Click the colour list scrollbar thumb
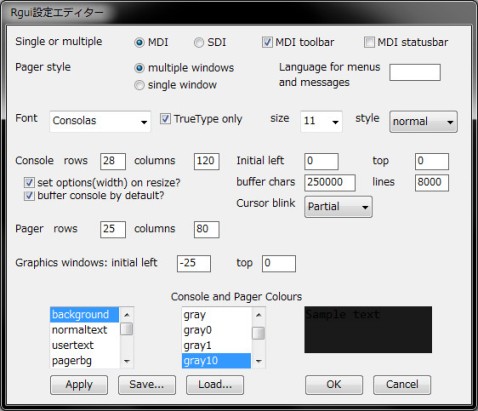478x411 pixels. [259, 333]
